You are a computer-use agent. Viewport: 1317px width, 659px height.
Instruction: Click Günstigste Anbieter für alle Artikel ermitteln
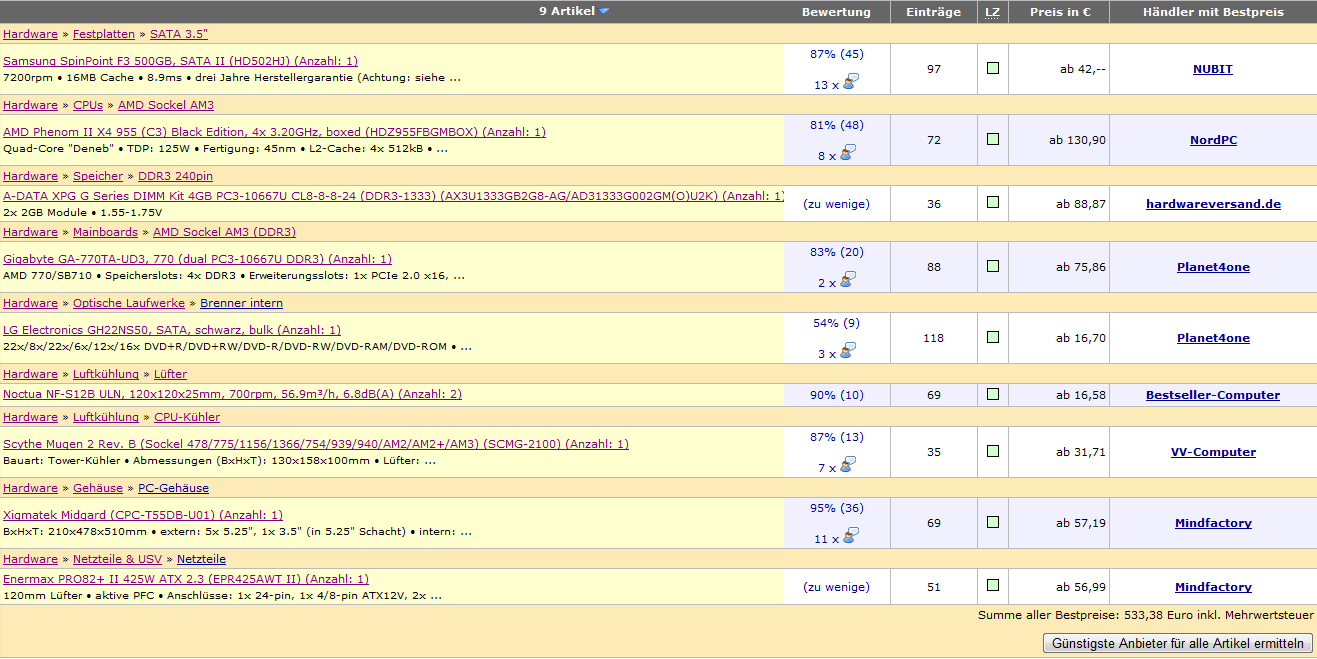point(1178,643)
